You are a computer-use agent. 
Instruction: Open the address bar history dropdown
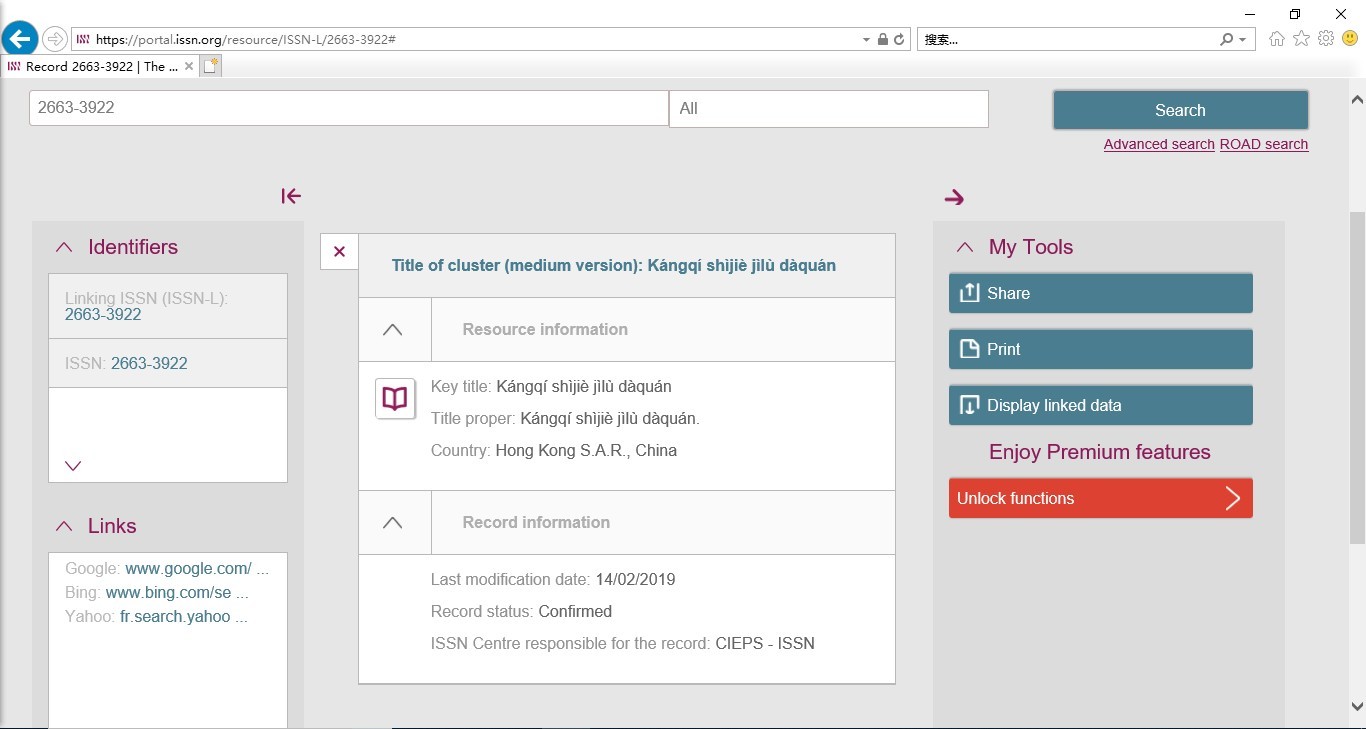[x=866, y=40]
